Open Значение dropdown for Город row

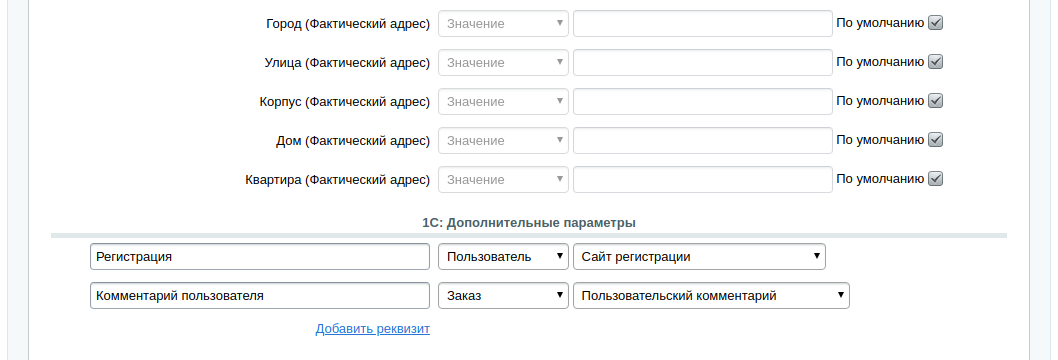[503, 24]
